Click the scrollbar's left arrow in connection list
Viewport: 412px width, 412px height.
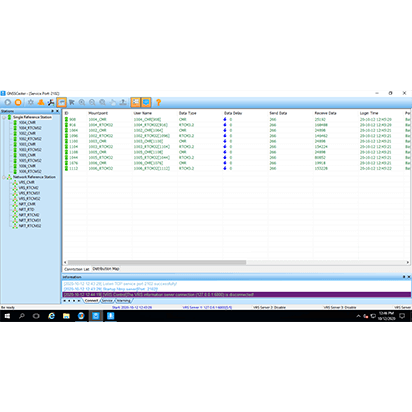pos(65,262)
